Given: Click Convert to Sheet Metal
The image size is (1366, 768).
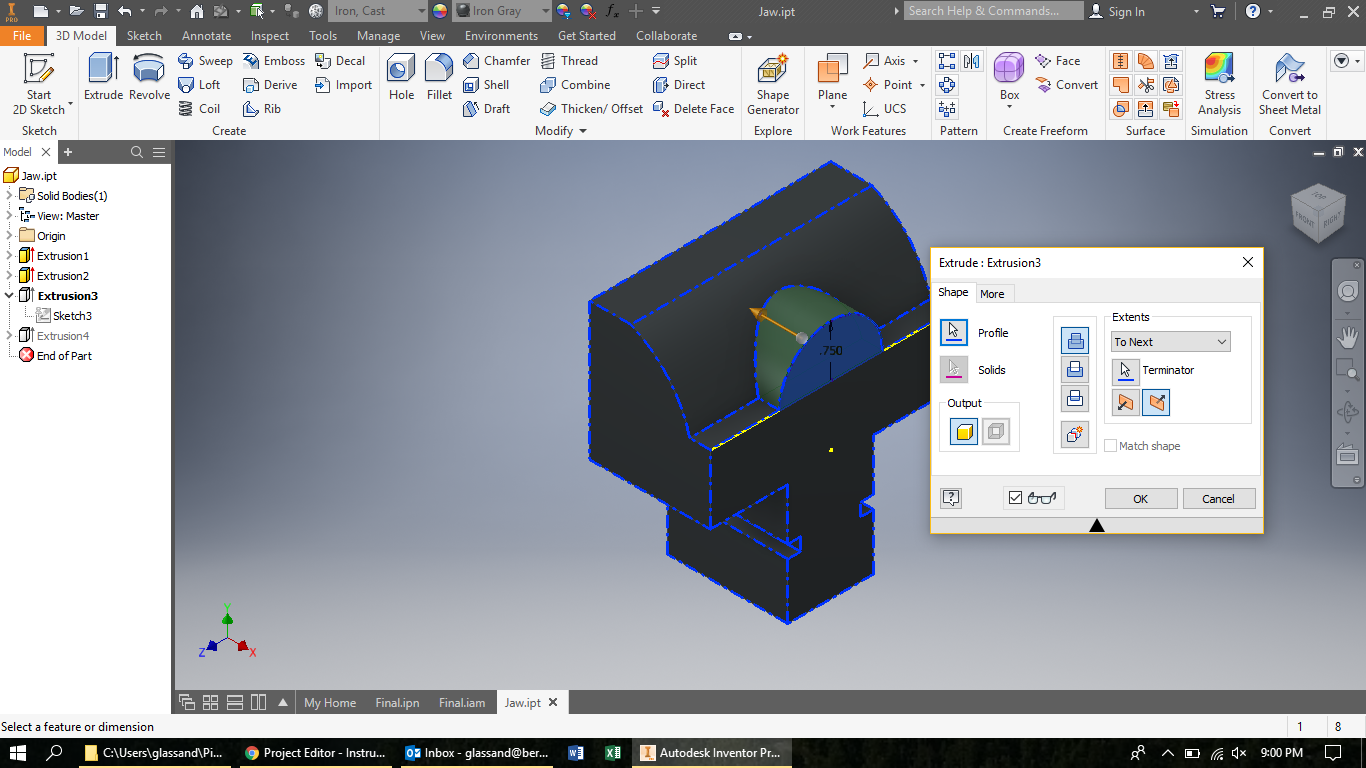Looking at the screenshot, I should pos(1290,84).
